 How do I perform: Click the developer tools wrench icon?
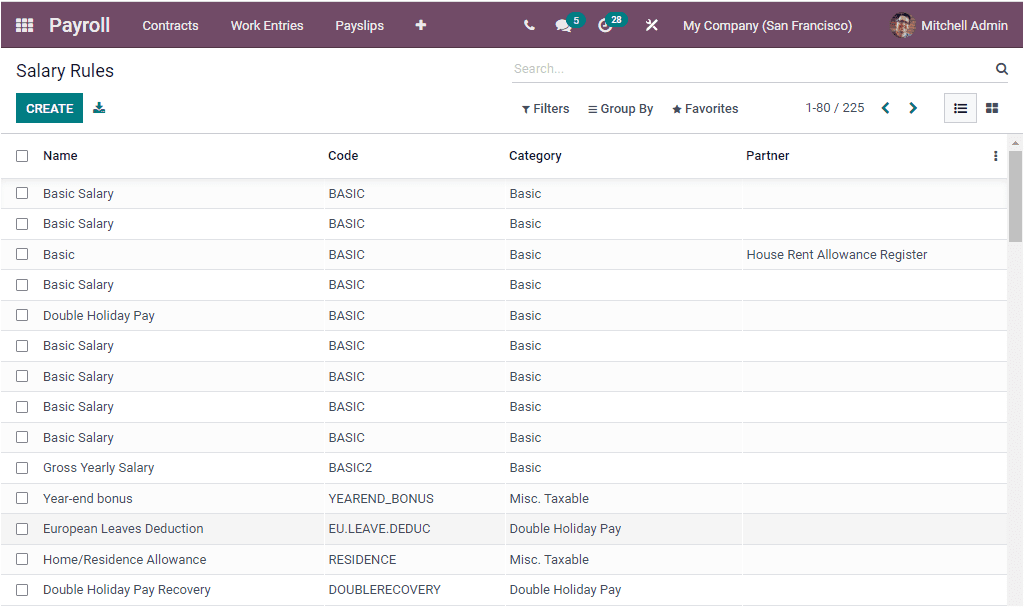(x=651, y=25)
